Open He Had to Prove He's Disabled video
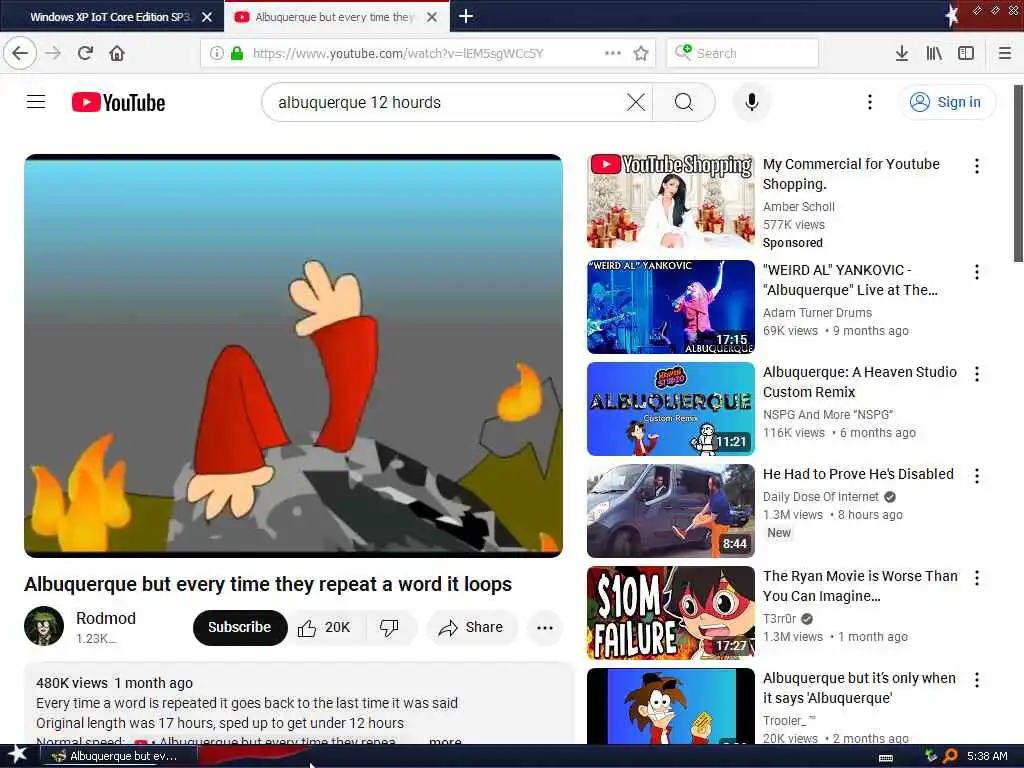Image resolution: width=1024 pixels, height=768 pixels. pyautogui.click(x=858, y=473)
